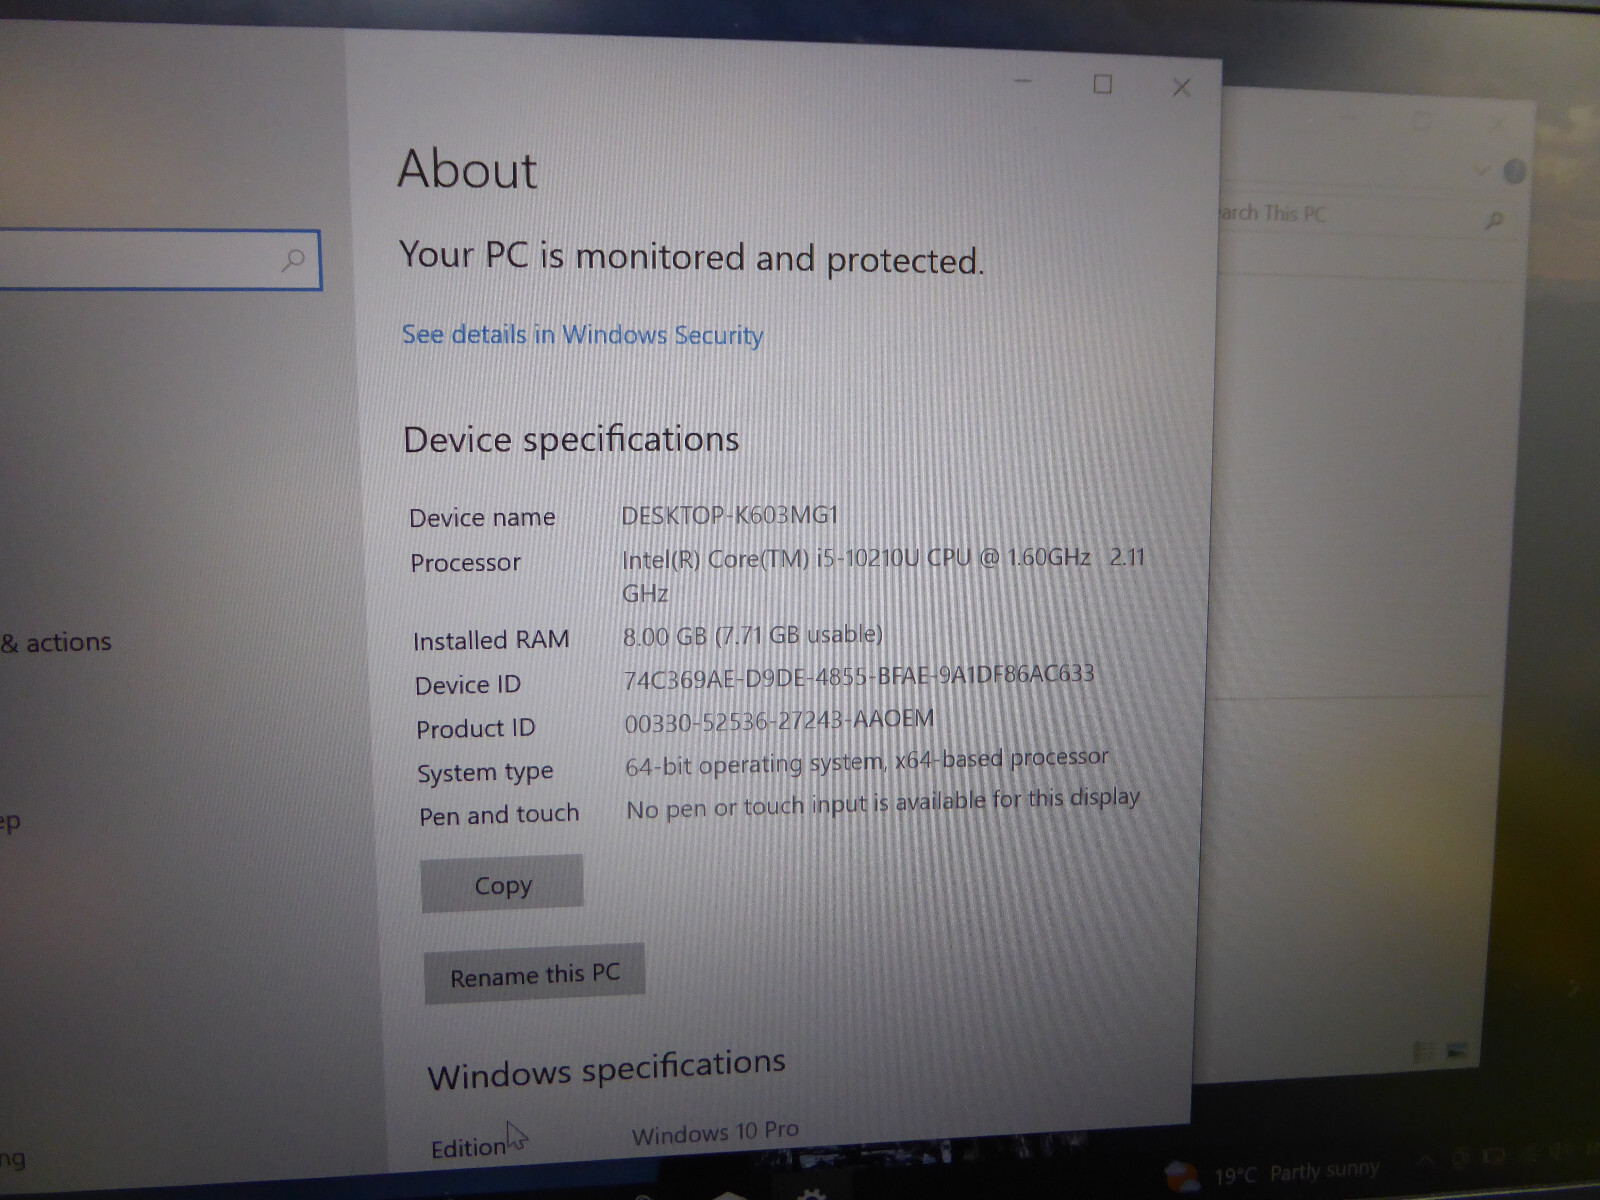Click the magnifier icon in Settings search box
Image resolution: width=1600 pixels, height=1200 pixels.
click(x=293, y=261)
